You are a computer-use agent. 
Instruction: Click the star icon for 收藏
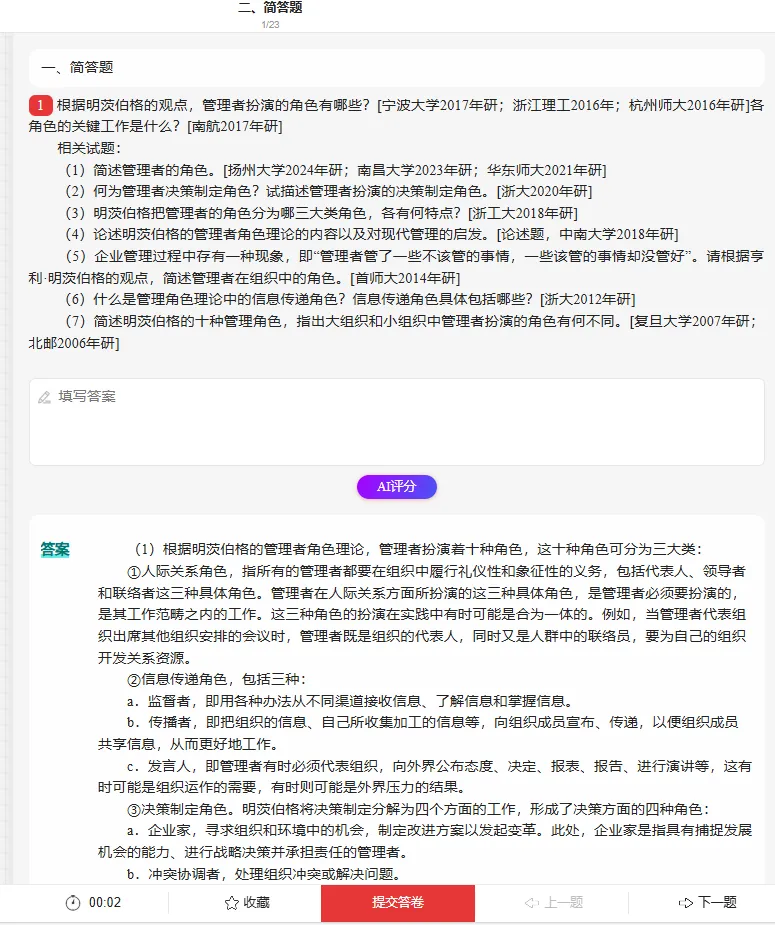232,903
